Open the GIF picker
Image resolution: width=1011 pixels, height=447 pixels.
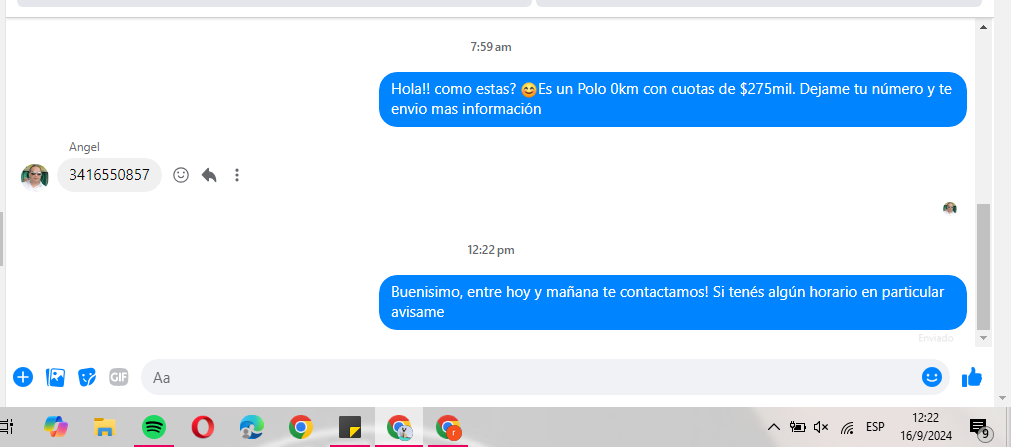pos(119,377)
